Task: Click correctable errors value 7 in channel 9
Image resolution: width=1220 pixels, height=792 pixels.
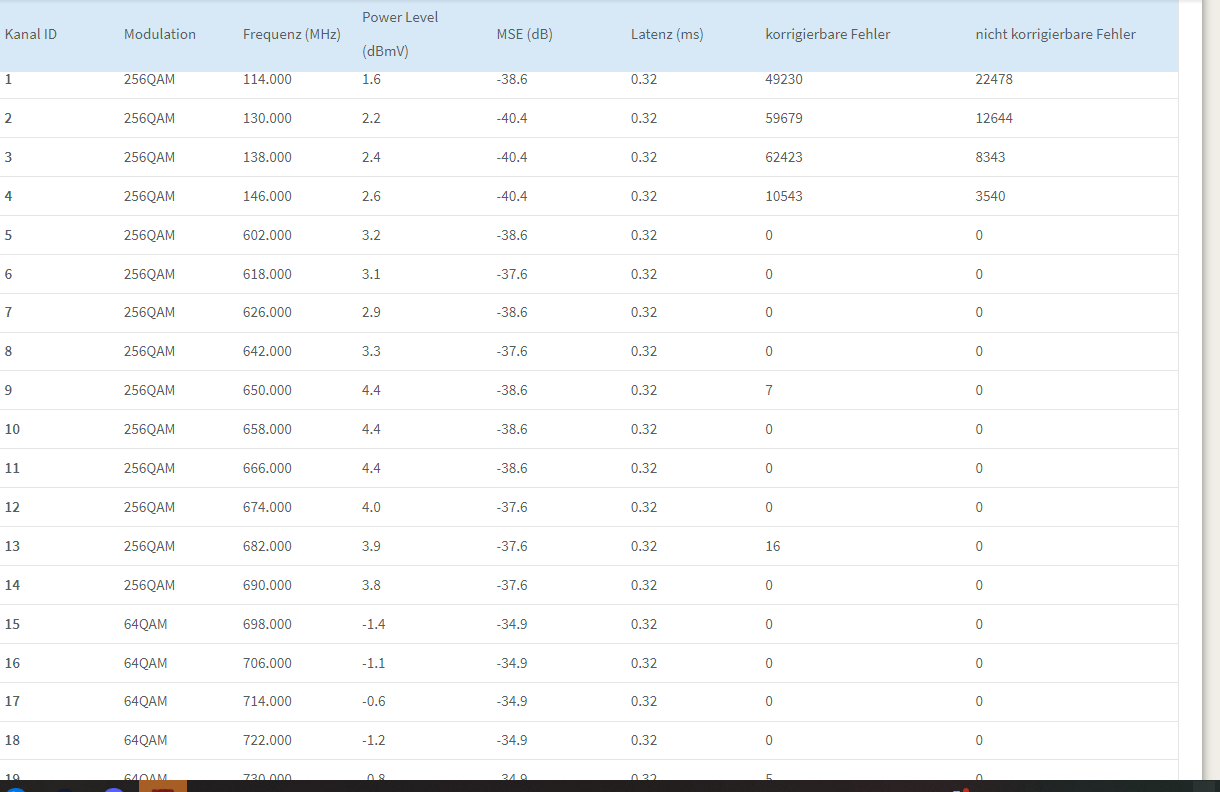Action: (x=769, y=390)
